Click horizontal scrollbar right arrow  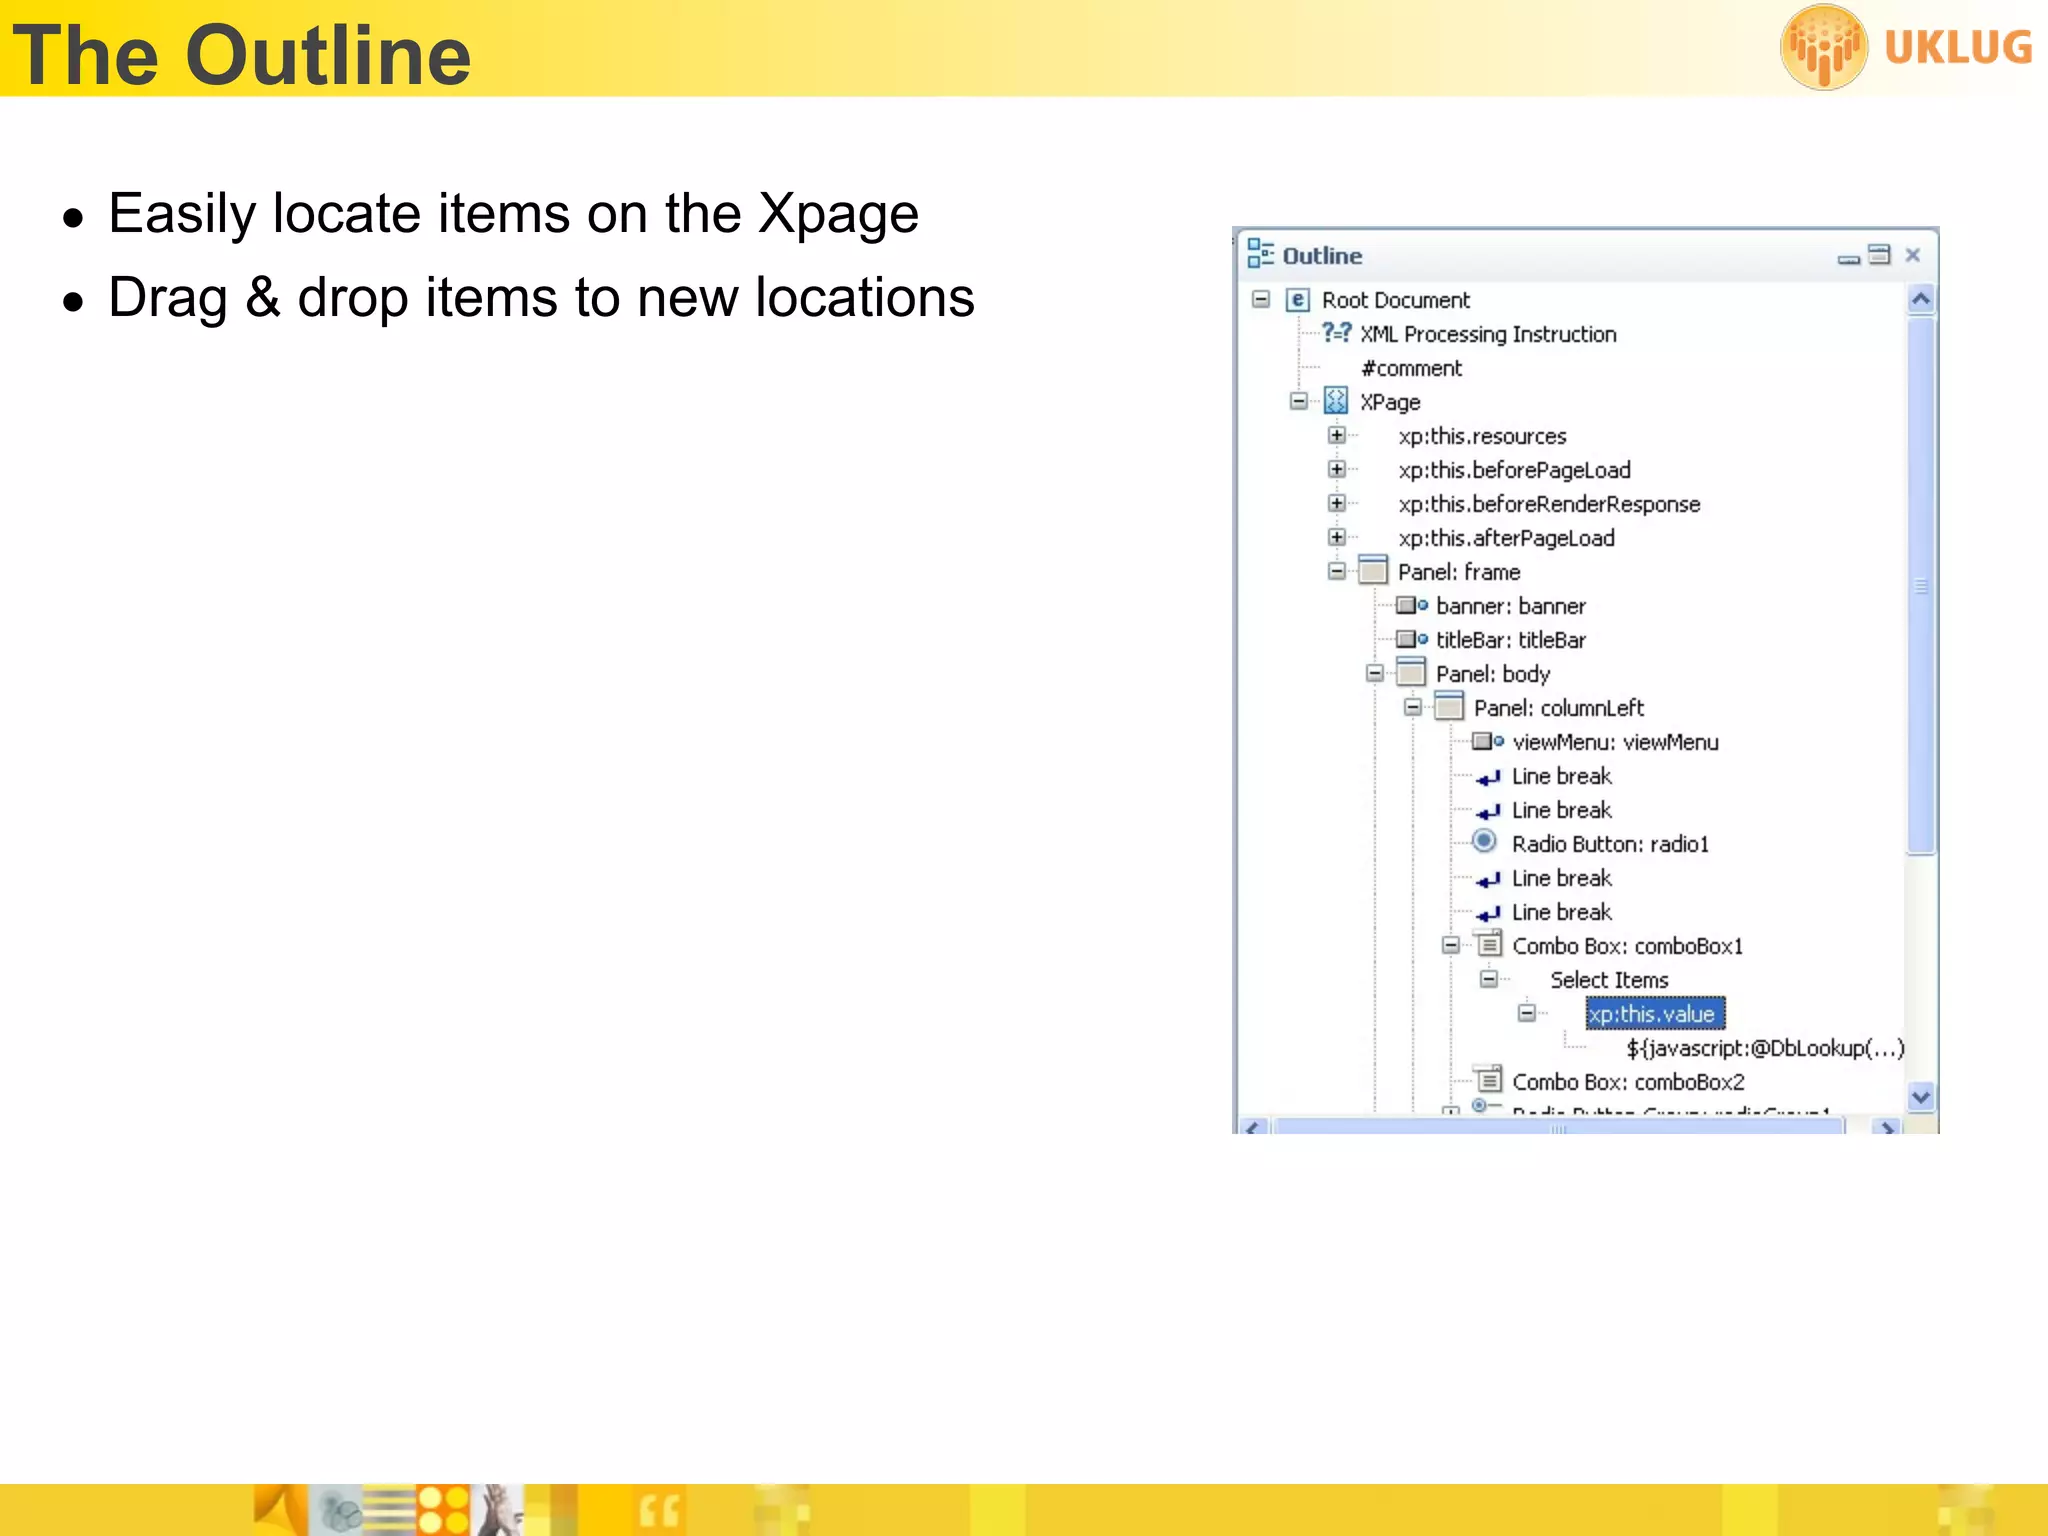point(1886,1126)
